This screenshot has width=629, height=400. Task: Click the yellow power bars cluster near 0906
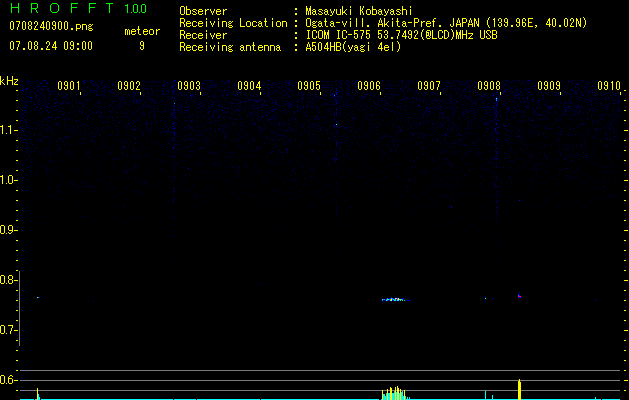point(395,393)
